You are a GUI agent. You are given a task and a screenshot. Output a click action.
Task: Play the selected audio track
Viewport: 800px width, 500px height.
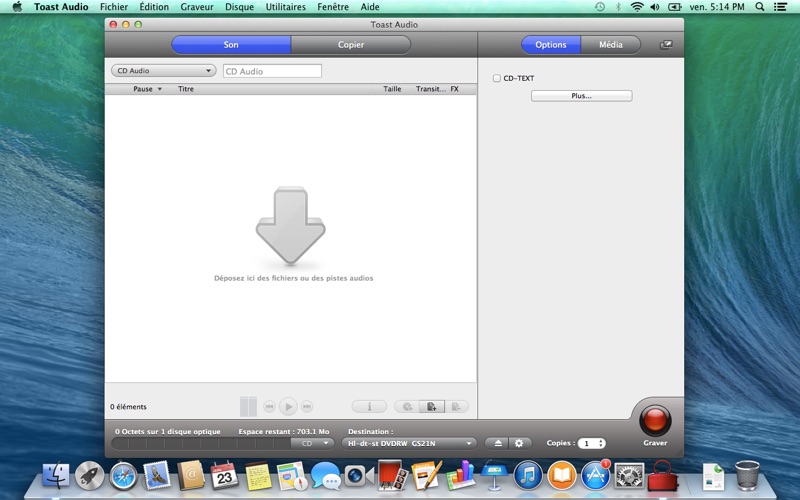click(288, 407)
